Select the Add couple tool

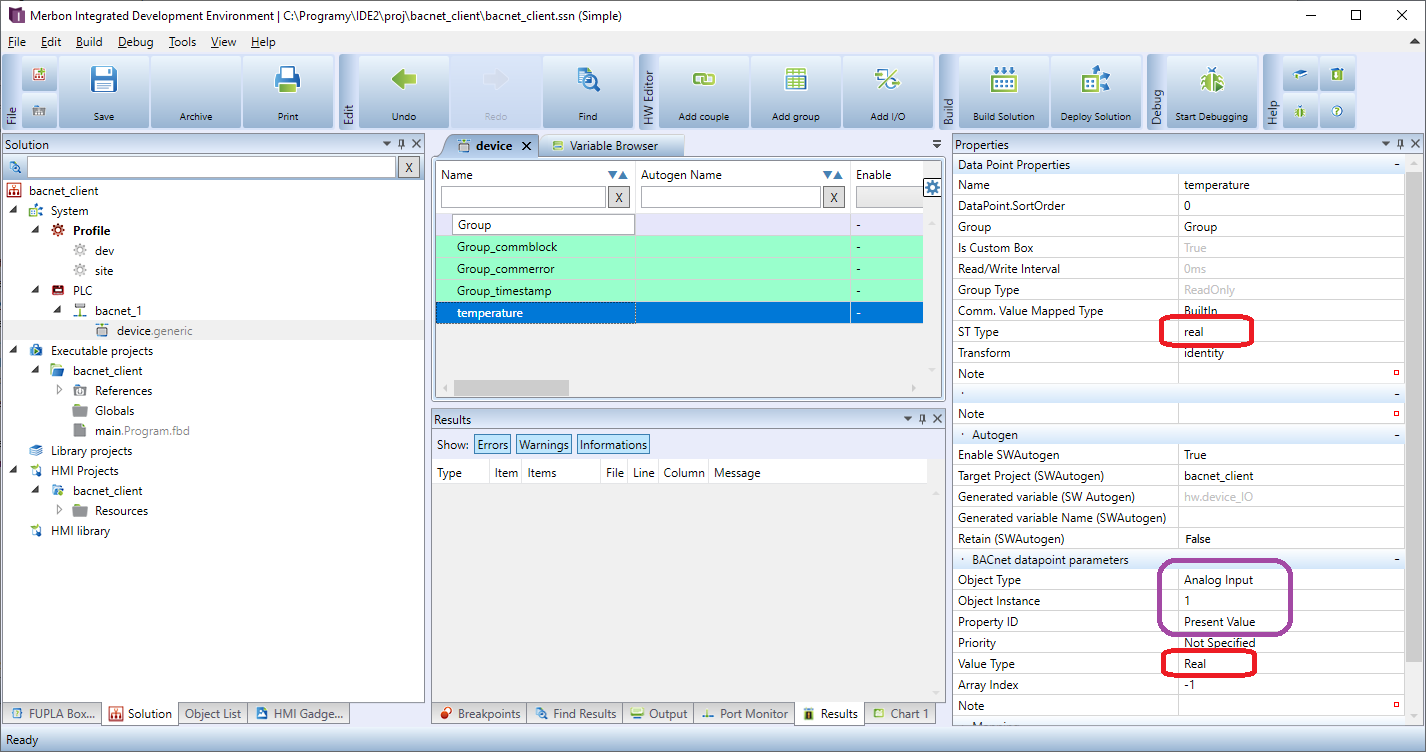(x=703, y=90)
